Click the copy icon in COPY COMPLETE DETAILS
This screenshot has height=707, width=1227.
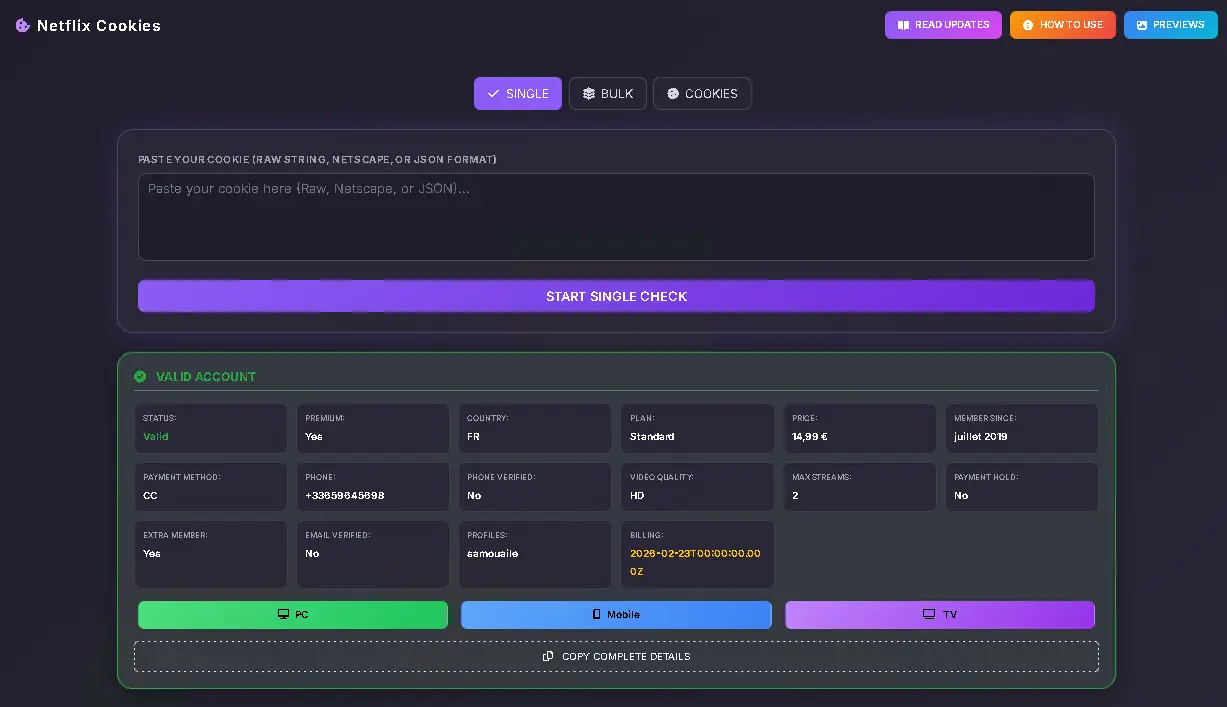[x=548, y=657]
